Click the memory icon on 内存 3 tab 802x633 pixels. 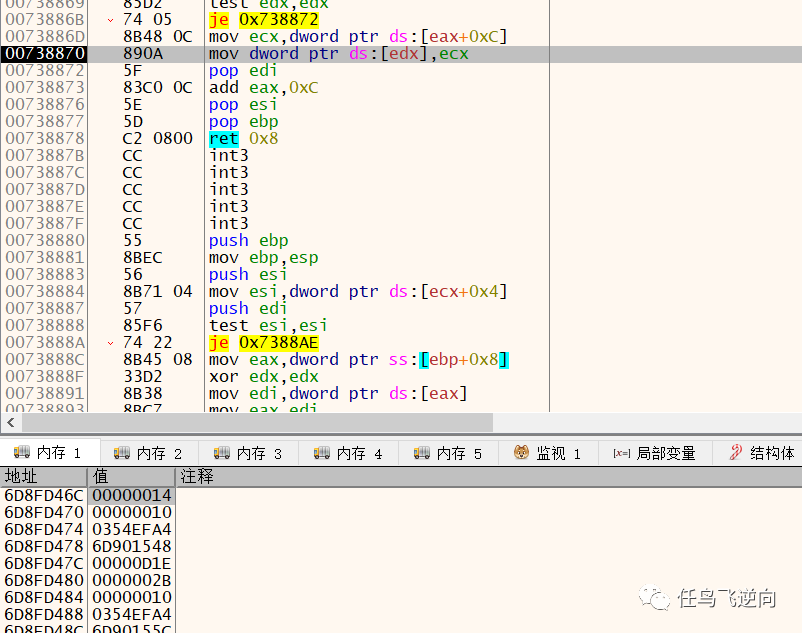tap(221, 453)
